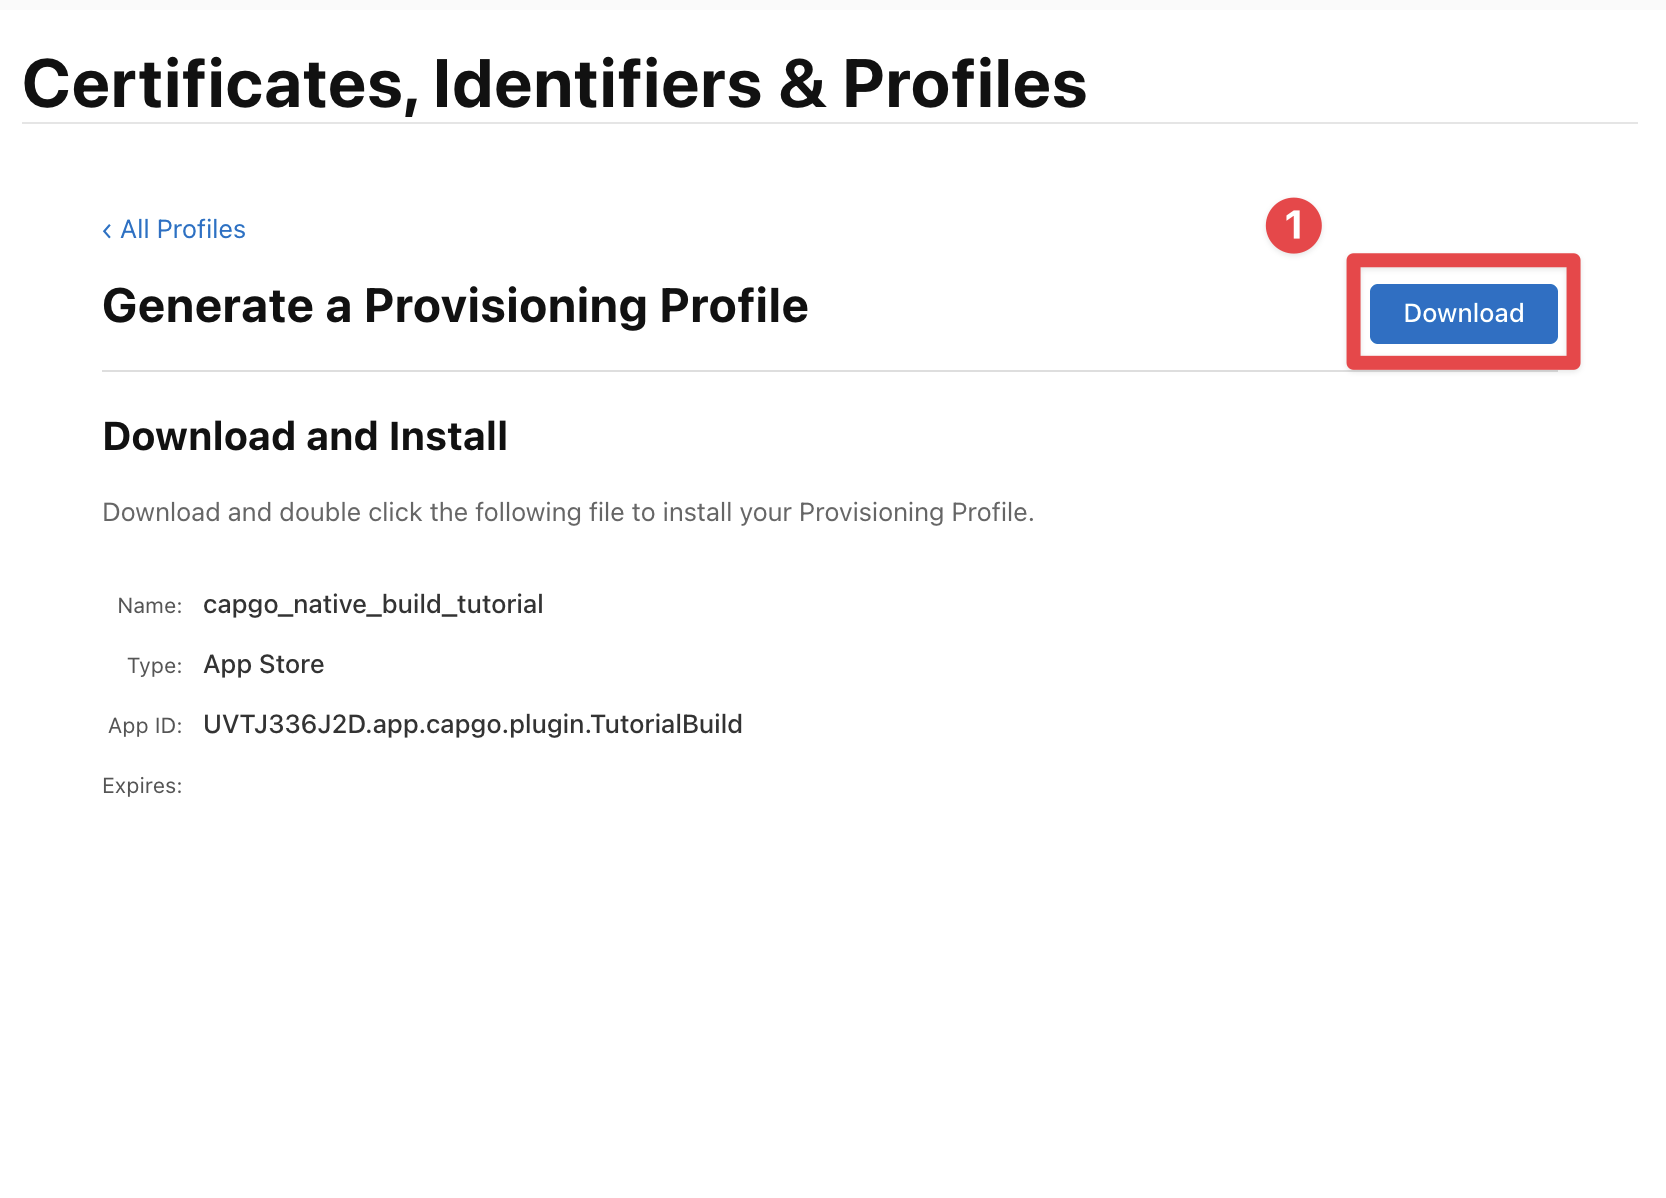Viewport: 1666px width, 1198px height.
Task: Click the Type value App Store
Action: click(x=263, y=664)
